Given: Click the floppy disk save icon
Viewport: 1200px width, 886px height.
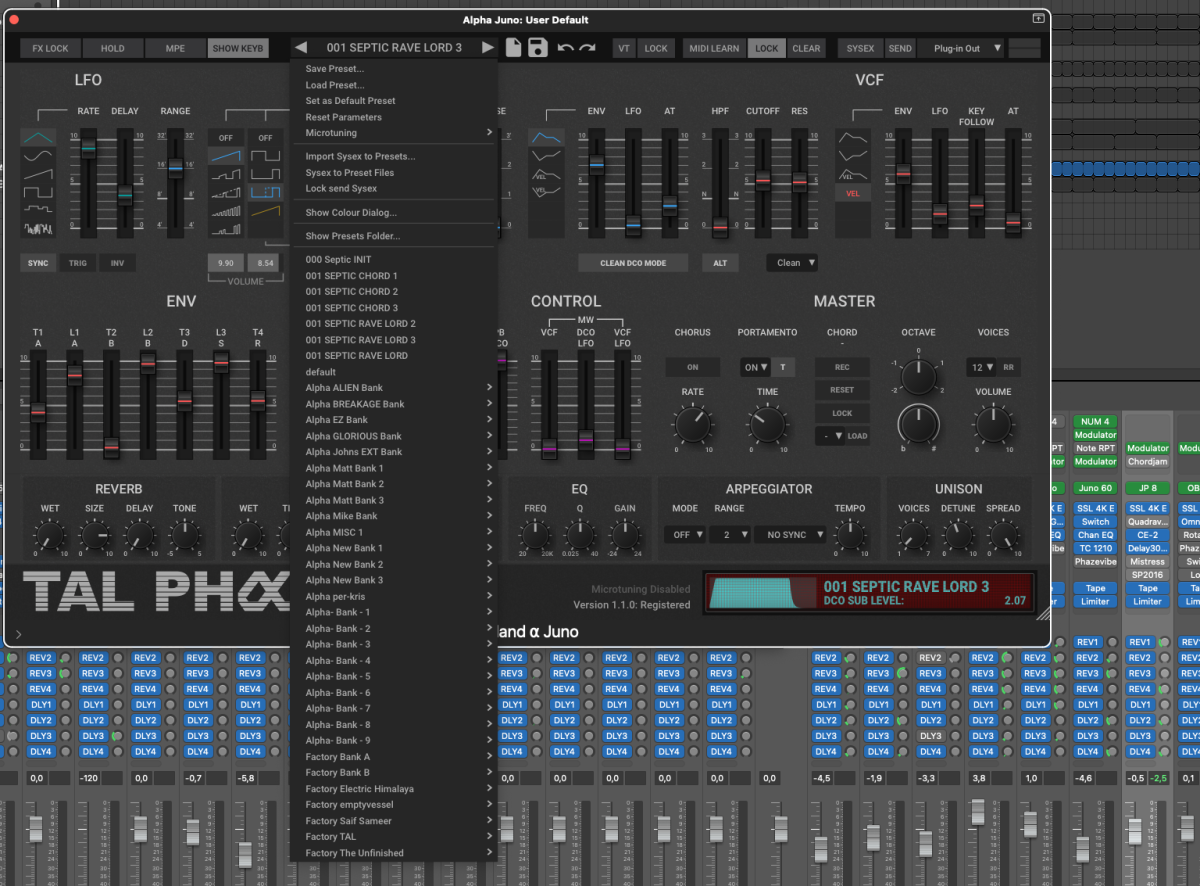Looking at the screenshot, I should point(538,47).
